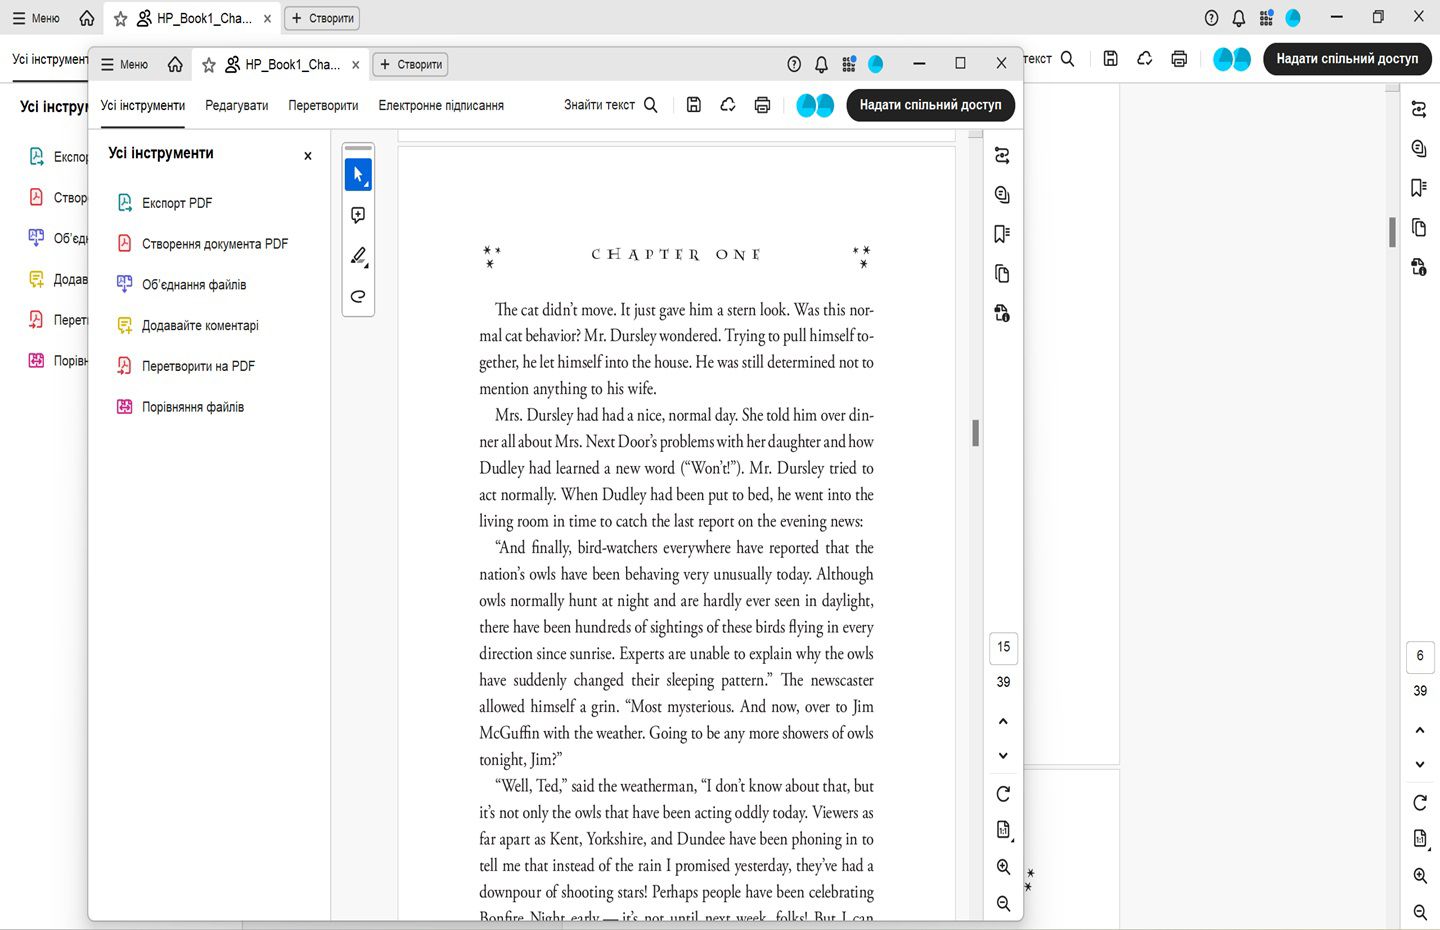The image size is (1440, 930).
Task: Open the Редагувати tab
Action: click(237, 105)
